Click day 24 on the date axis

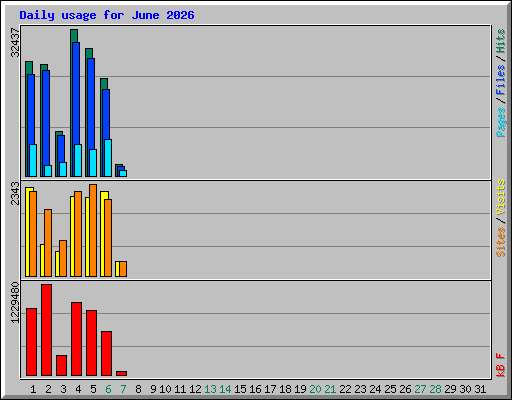(375, 389)
